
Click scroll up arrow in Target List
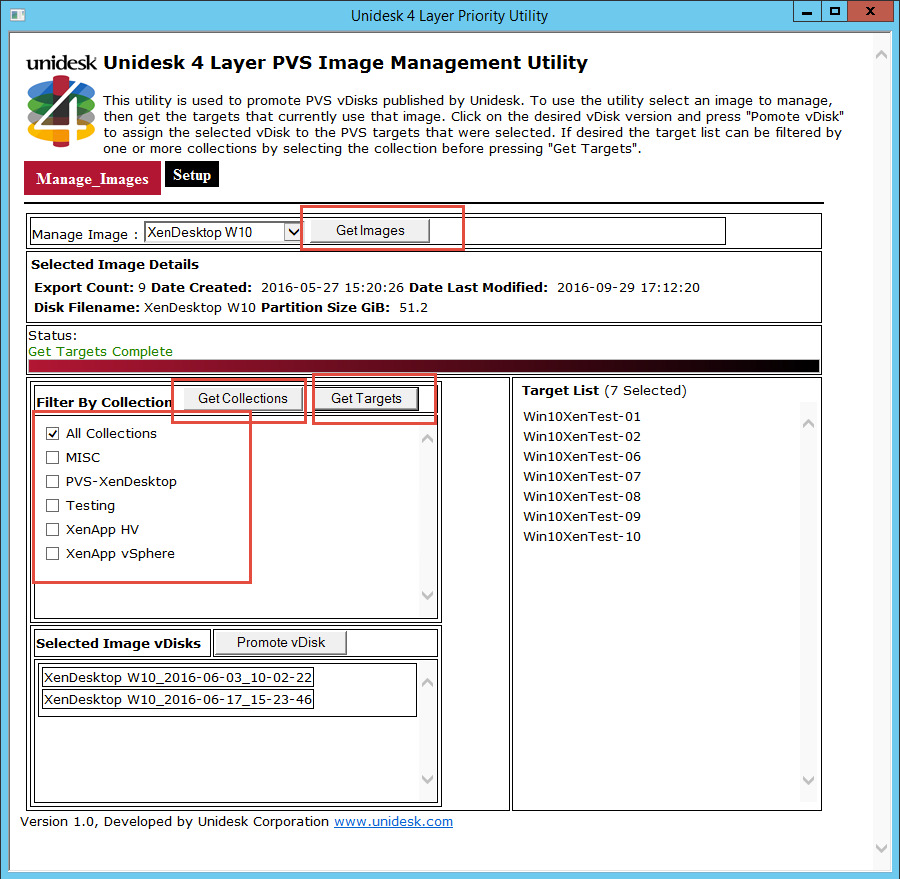tap(808, 424)
